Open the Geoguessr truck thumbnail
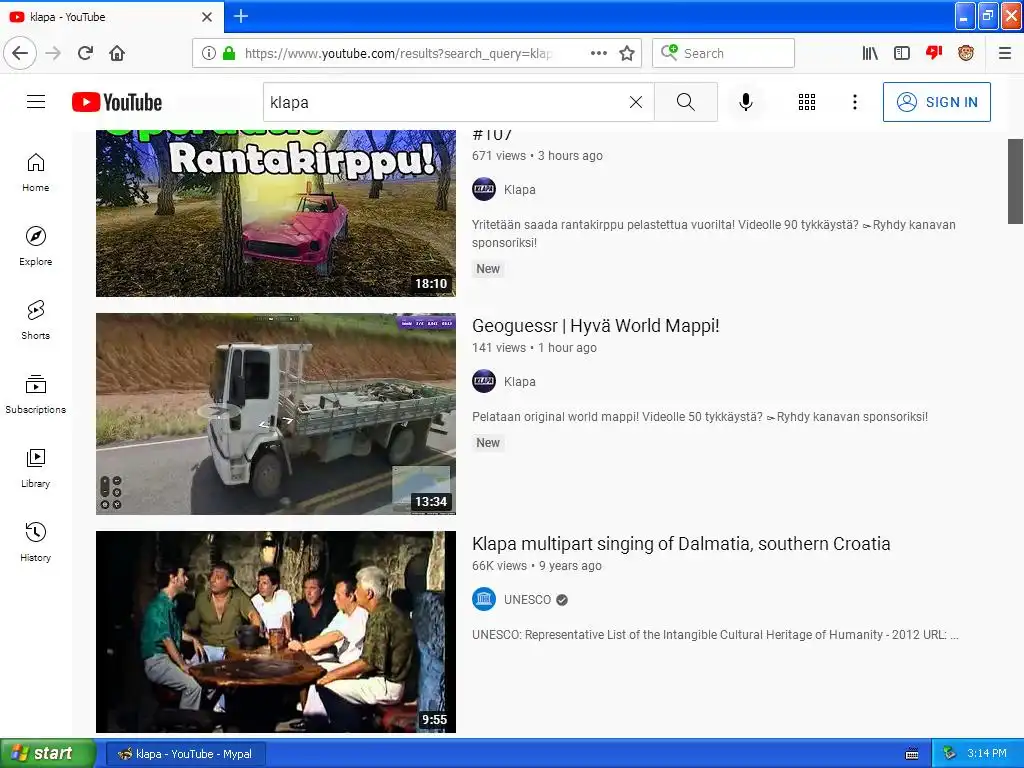Screen dimensions: 1024x768 (x=276, y=413)
